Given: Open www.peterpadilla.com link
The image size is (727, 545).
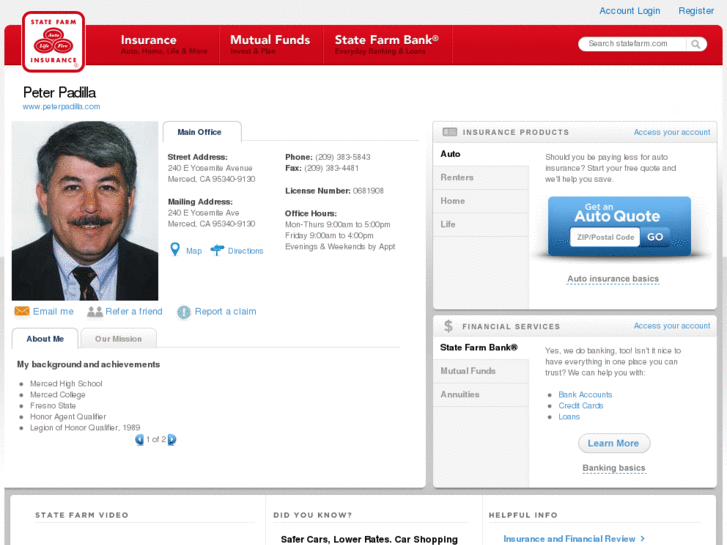Looking at the screenshot, I should (x=61, y=106).
